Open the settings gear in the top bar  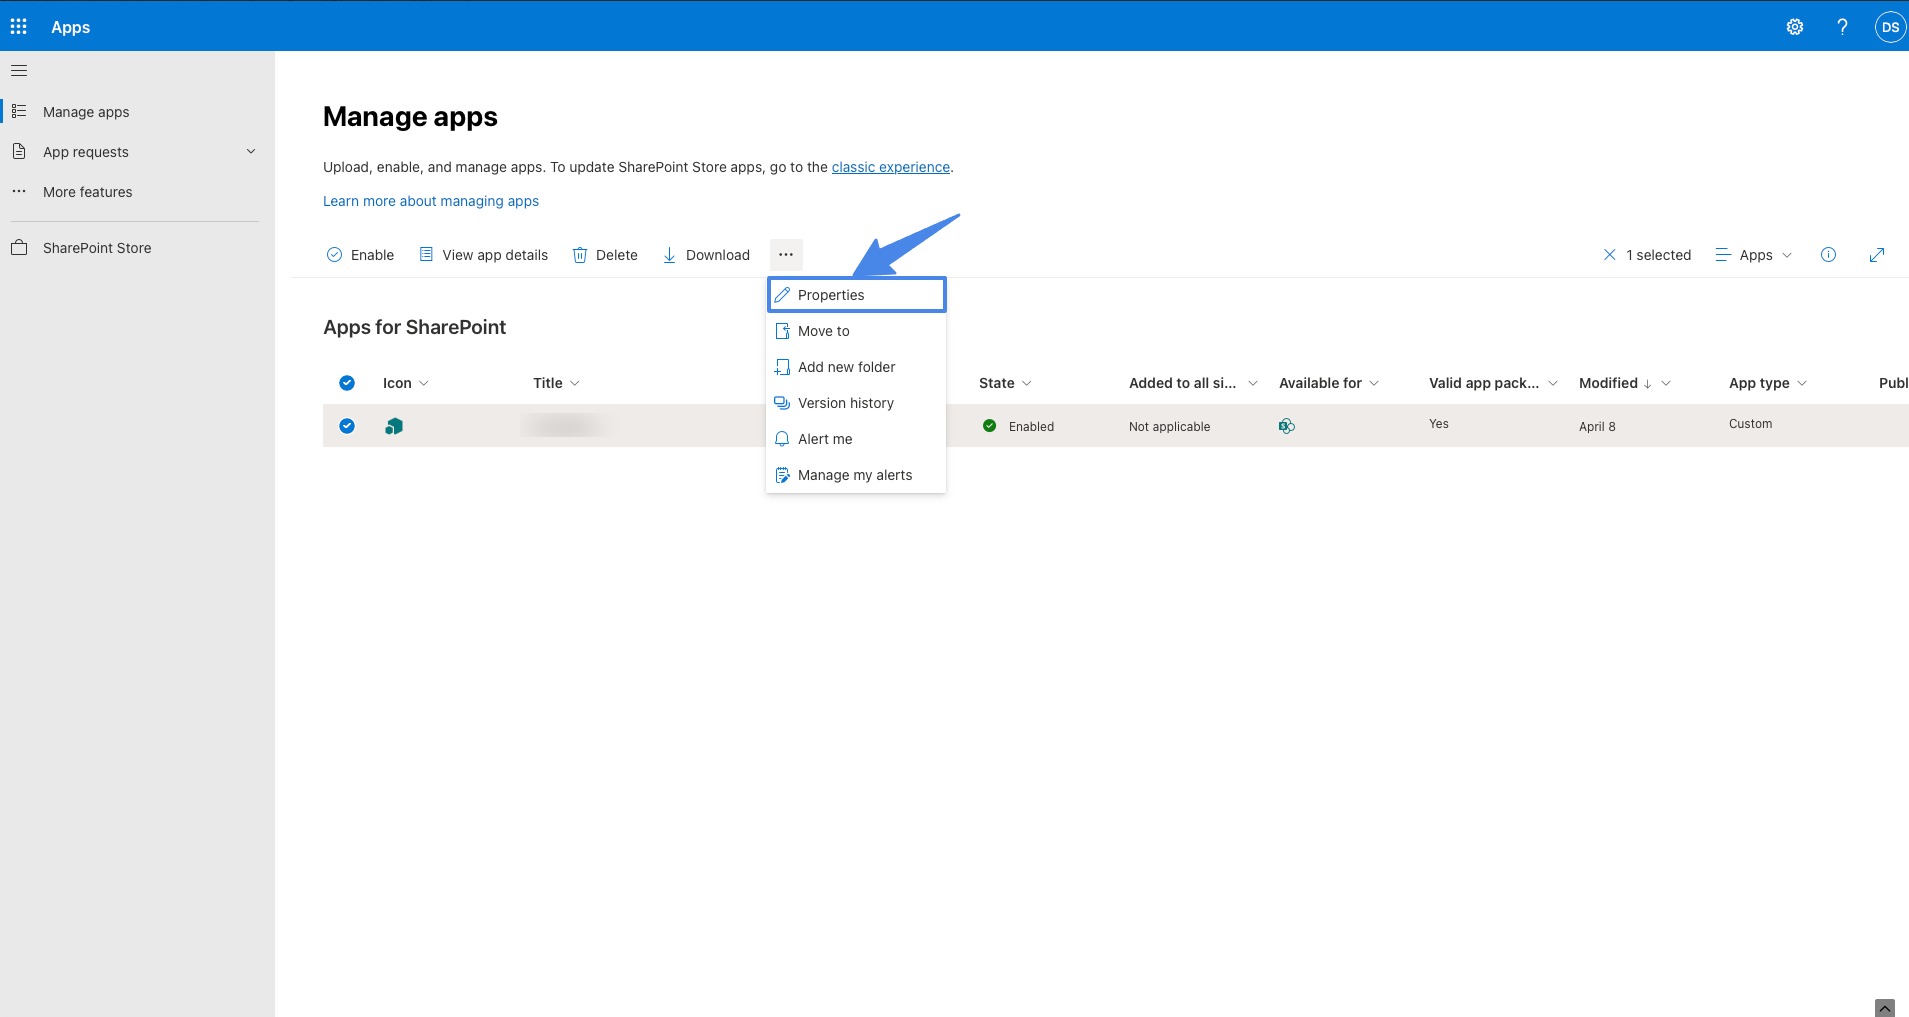(1794, 26)
